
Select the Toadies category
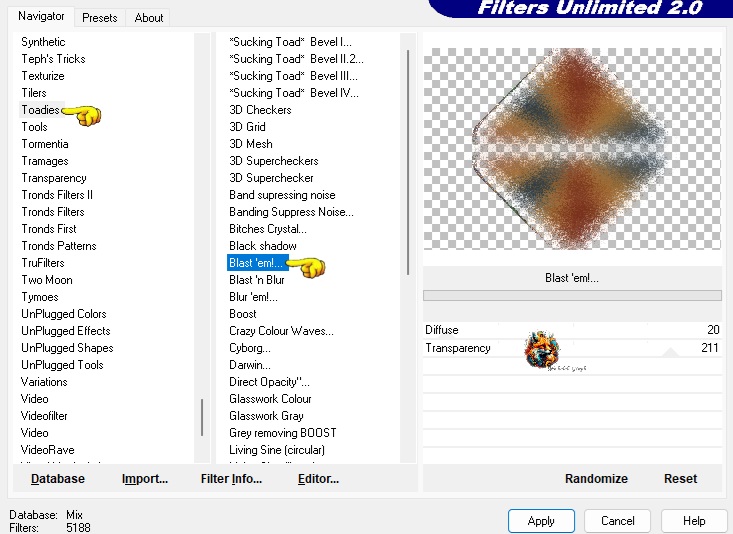(41, 110)
